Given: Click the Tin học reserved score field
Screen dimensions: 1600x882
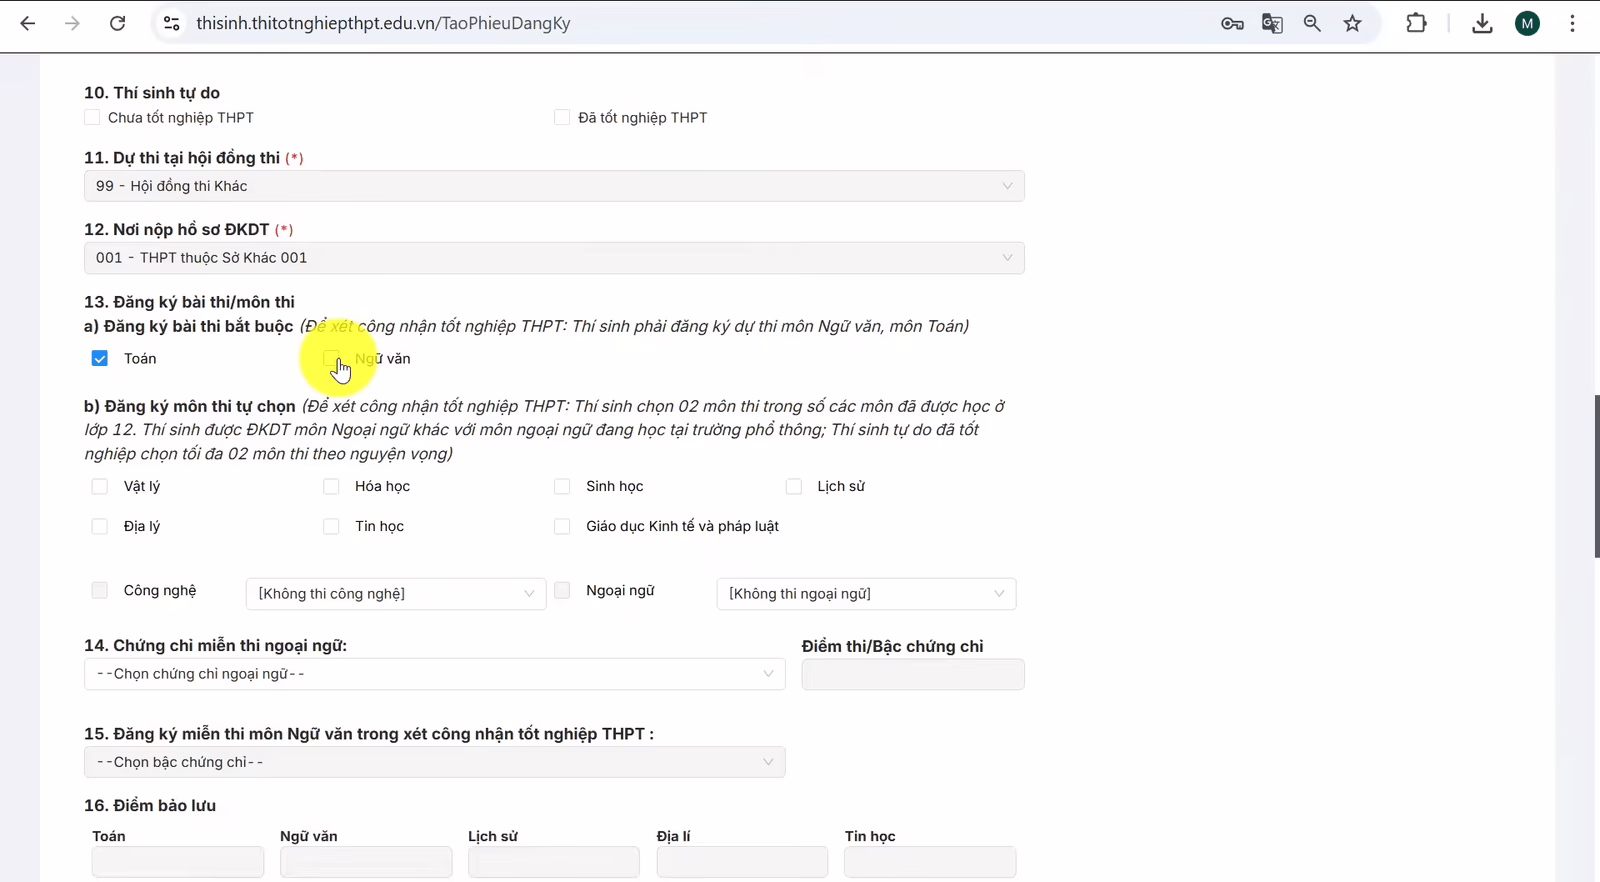Looking at the screenshot, I should point(930,862).
